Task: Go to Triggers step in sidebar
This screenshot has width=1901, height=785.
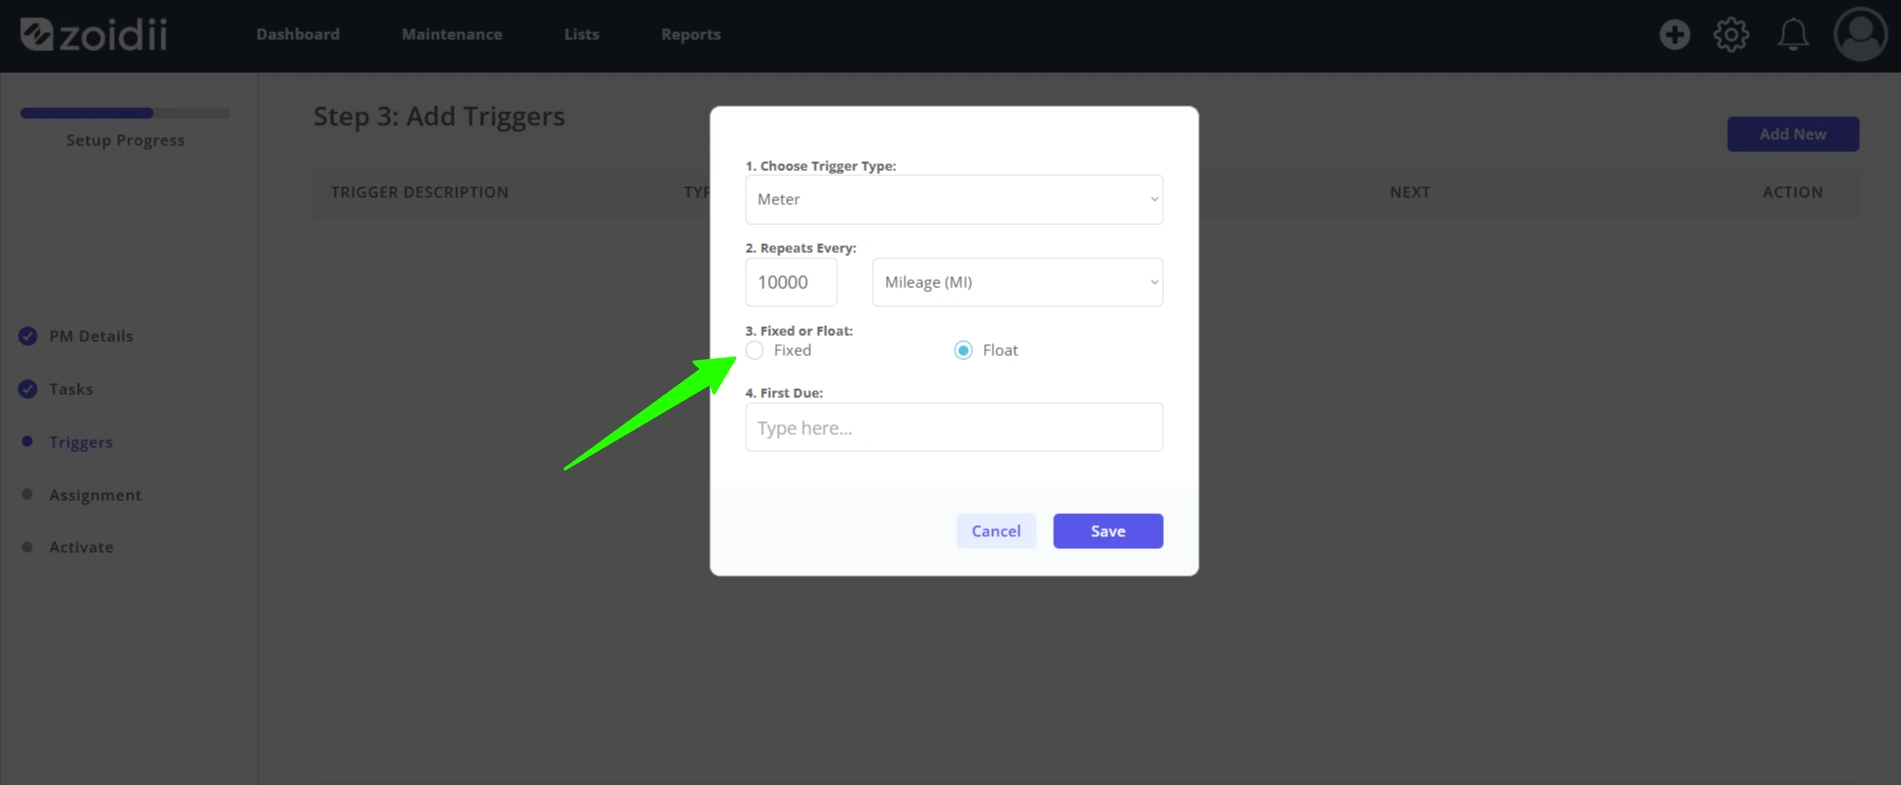Action: point(81,442)
